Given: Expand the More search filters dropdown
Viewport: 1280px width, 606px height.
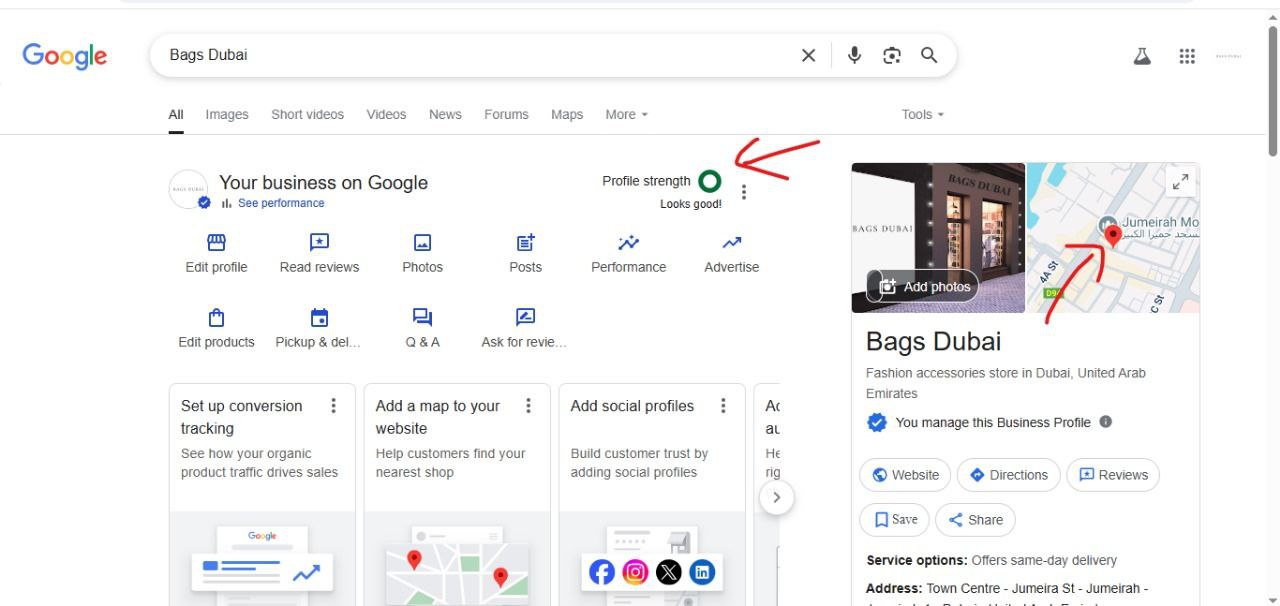Looking at the screenshot, I should pos(626,114).
